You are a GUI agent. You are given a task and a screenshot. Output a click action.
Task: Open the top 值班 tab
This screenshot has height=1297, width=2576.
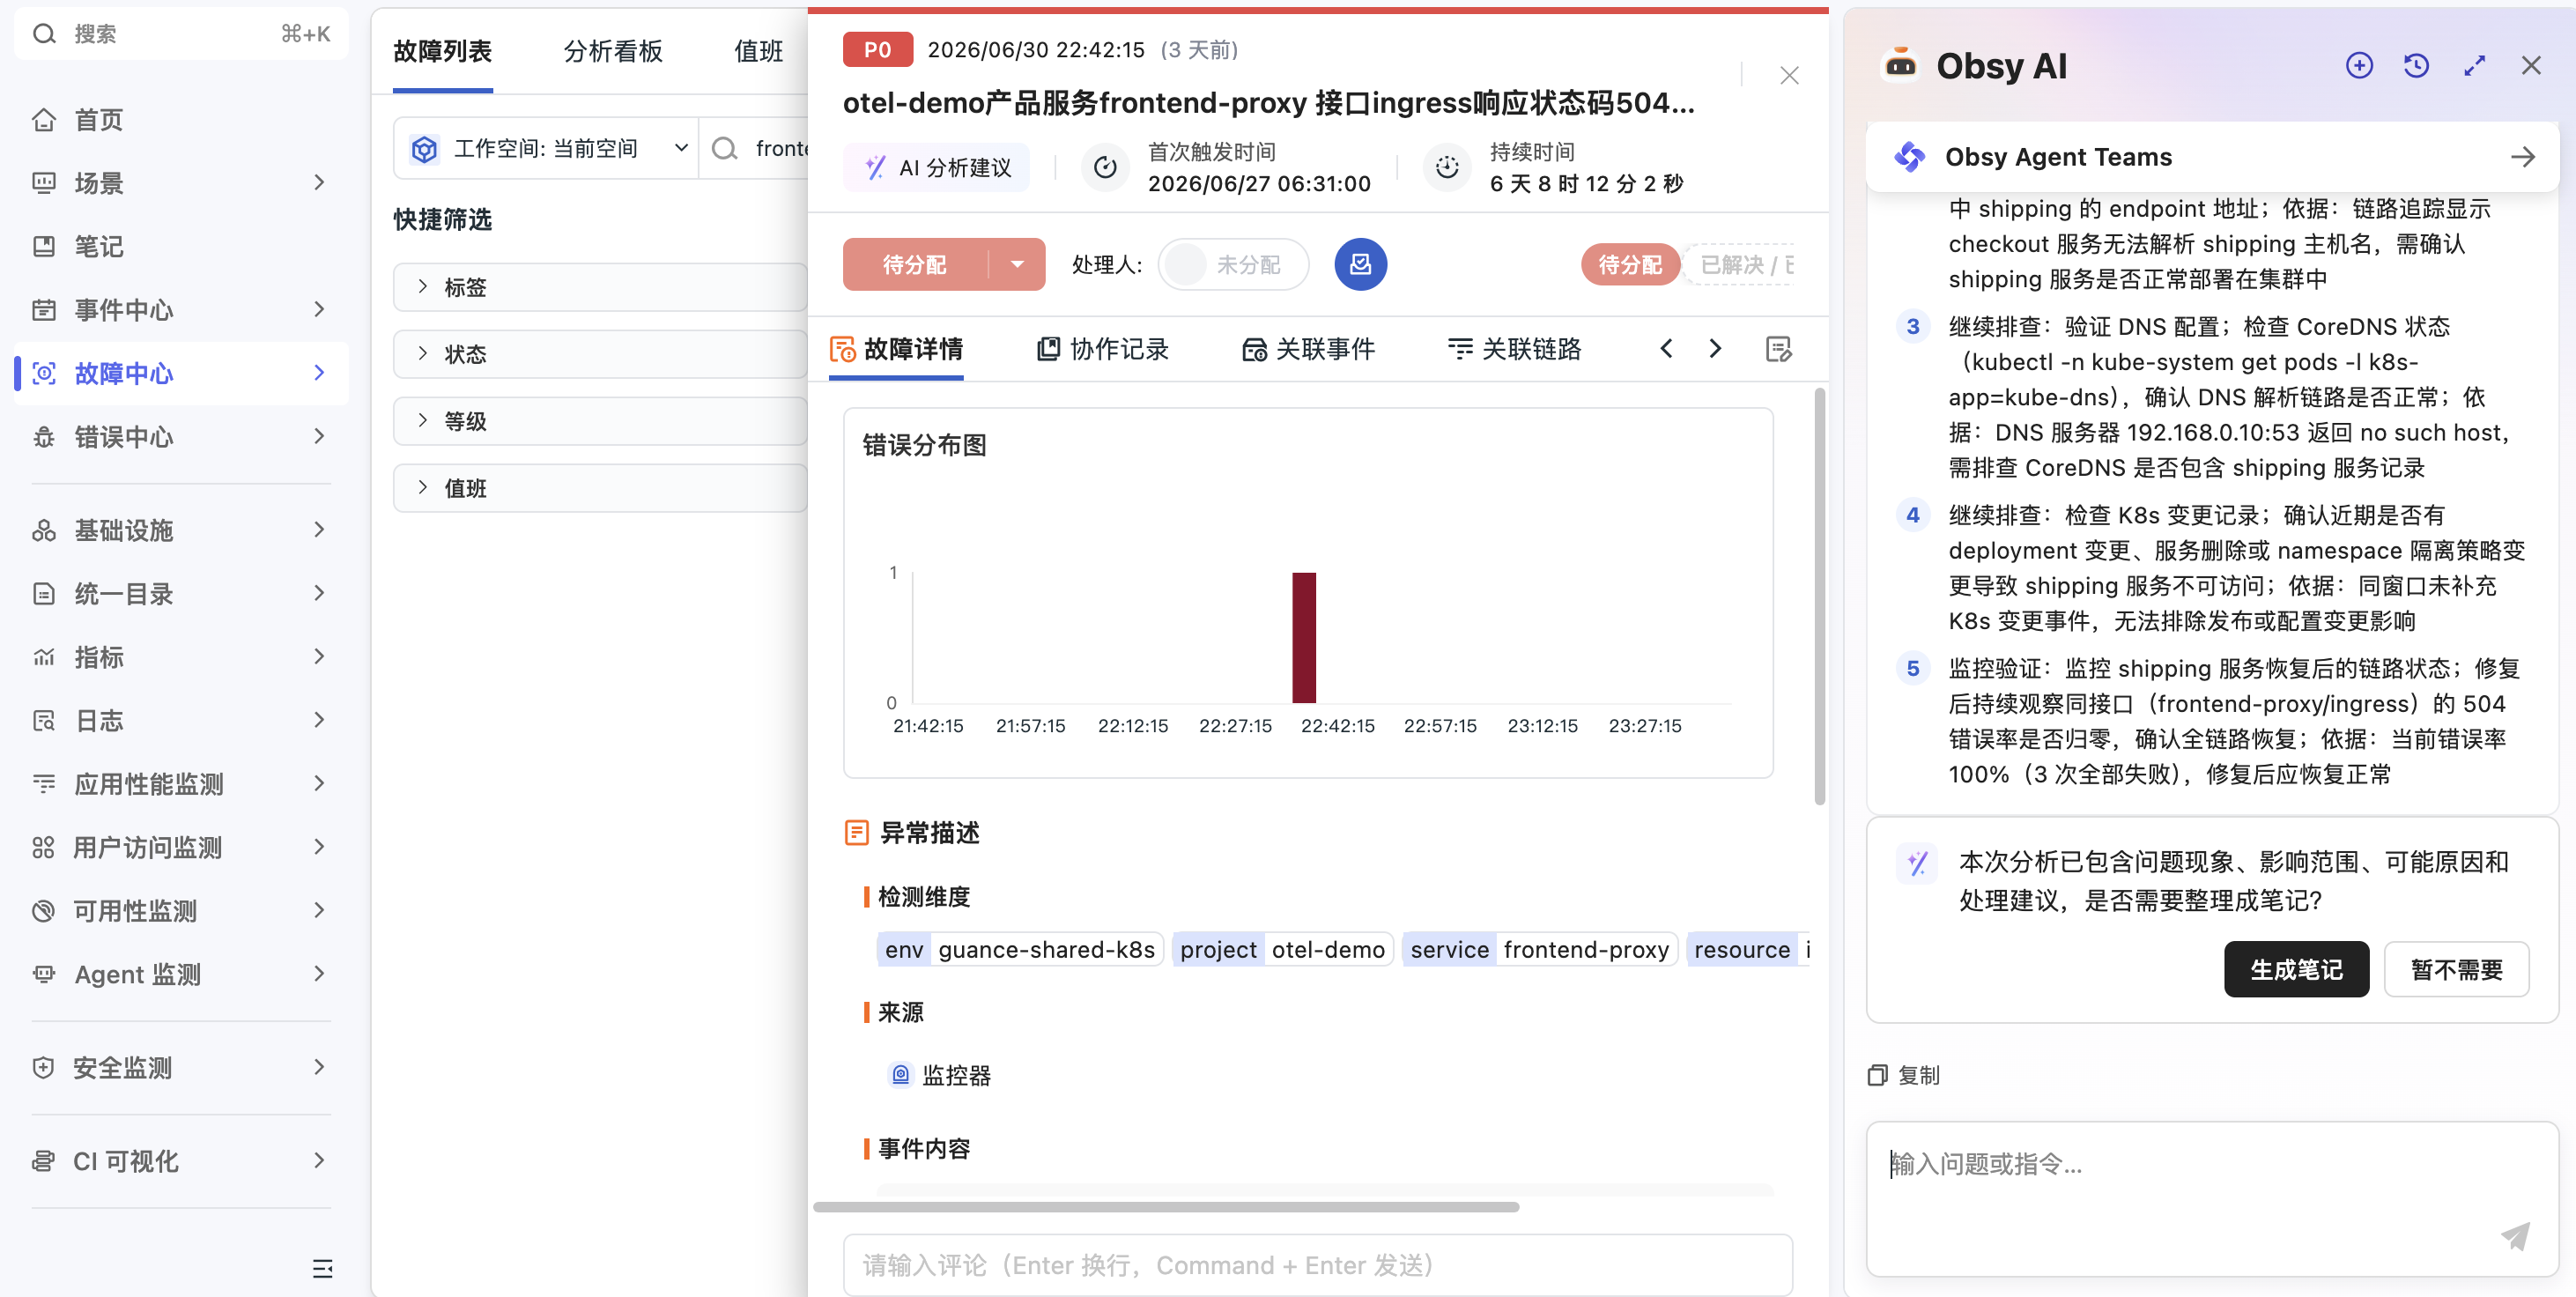pos(758,52)
